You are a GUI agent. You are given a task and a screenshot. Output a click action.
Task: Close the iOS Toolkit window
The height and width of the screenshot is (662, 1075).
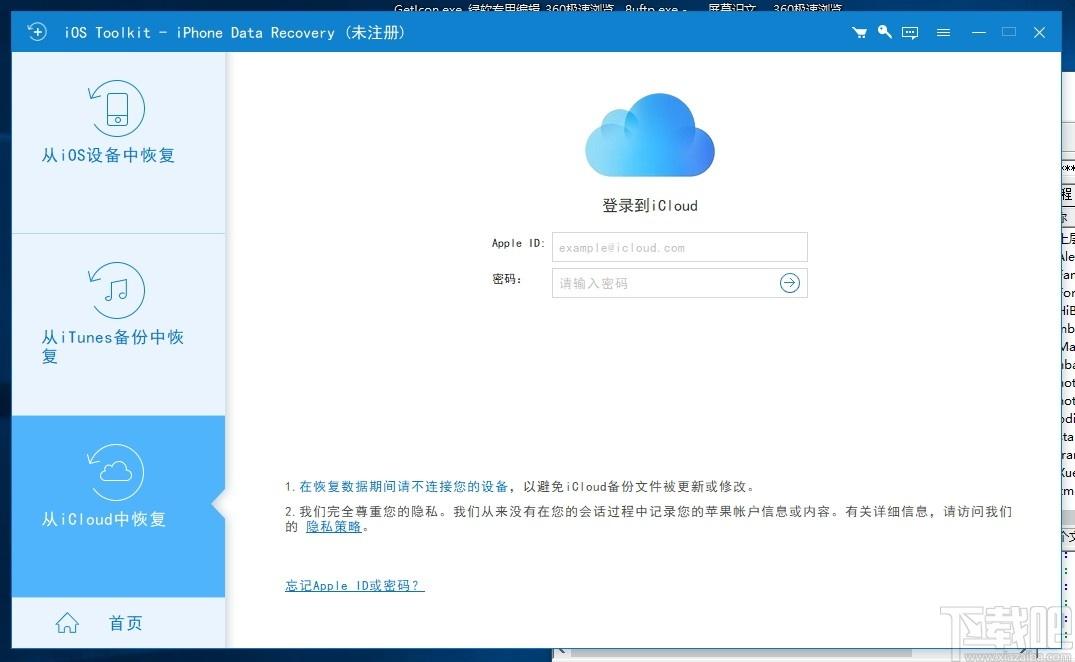click(1039, 32)
